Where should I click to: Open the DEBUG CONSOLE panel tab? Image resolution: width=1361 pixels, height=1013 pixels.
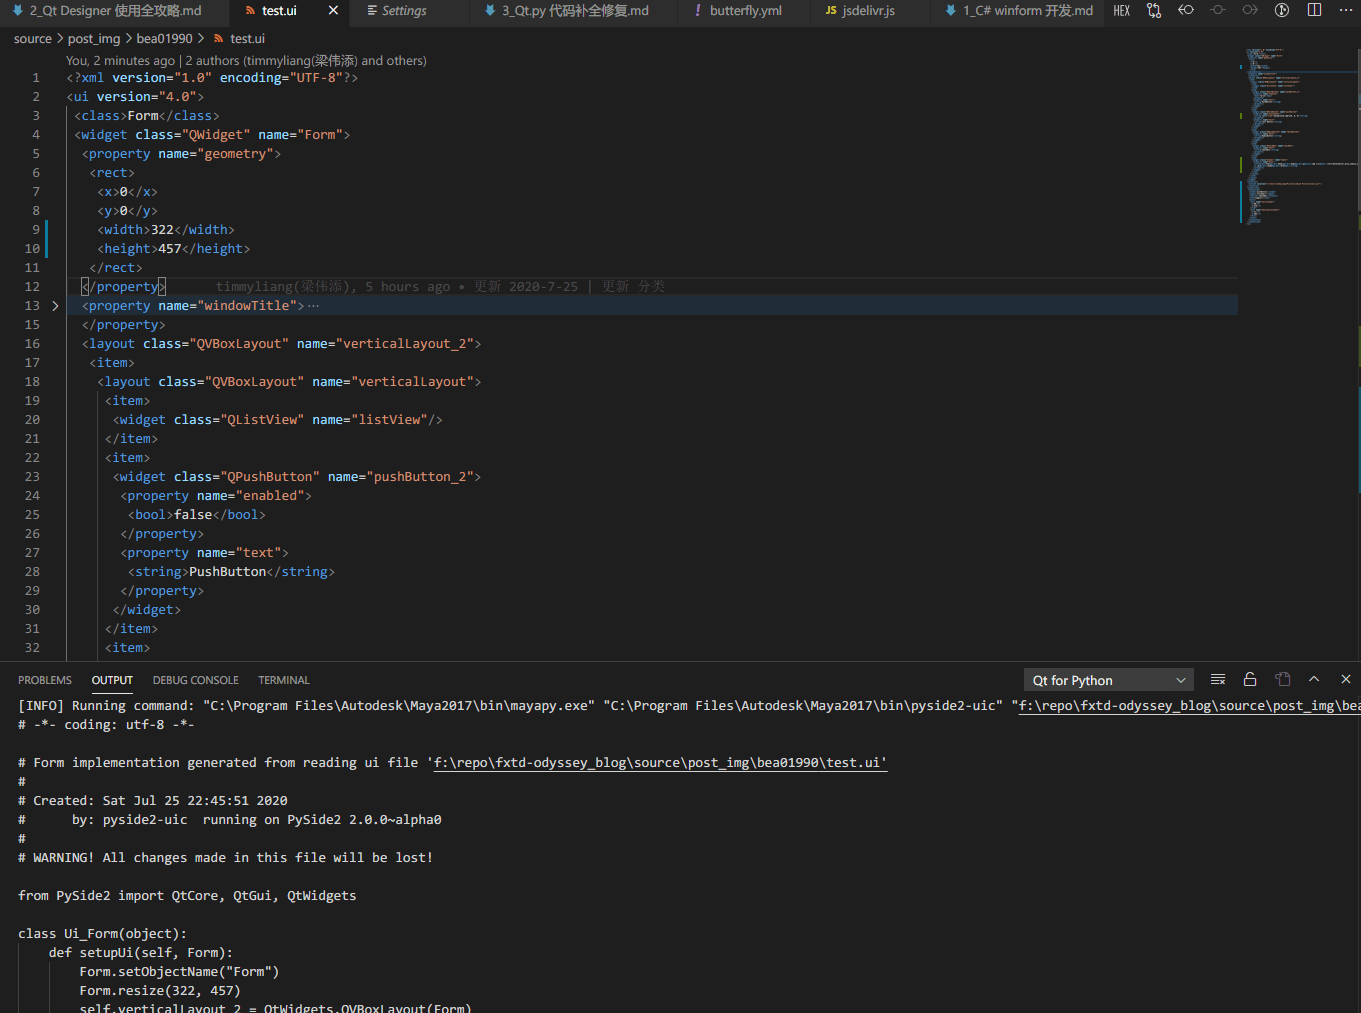pyautogui.click(x=196, y=680)
